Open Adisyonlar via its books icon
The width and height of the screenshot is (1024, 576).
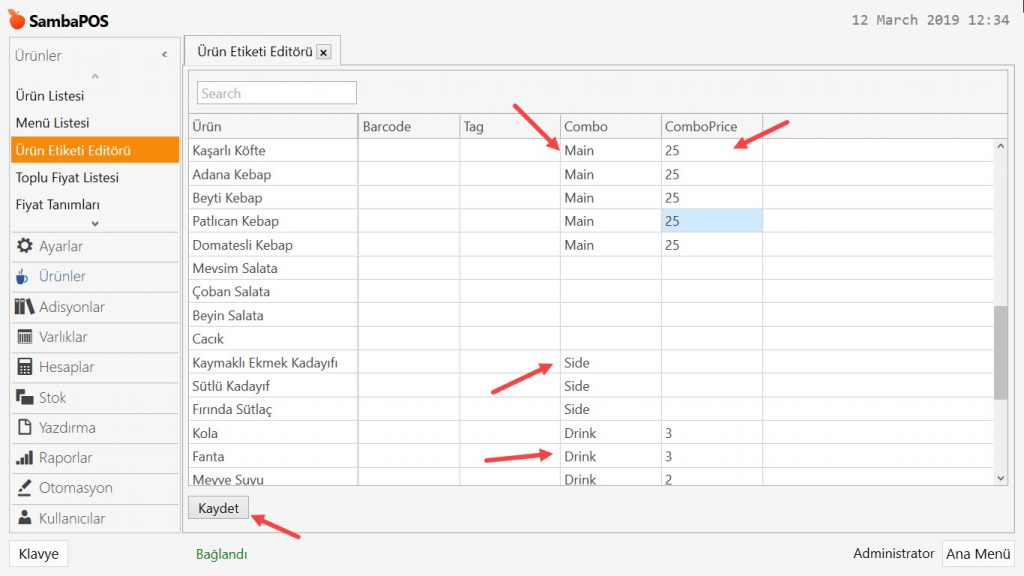tap(25, 307)
